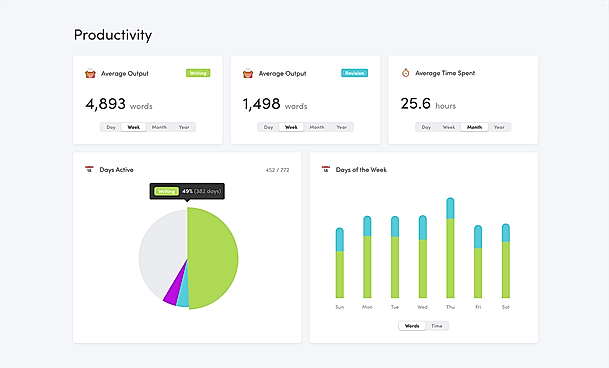Click the stopwatch icon beside Average Time Spent

(x=405, y=73)
